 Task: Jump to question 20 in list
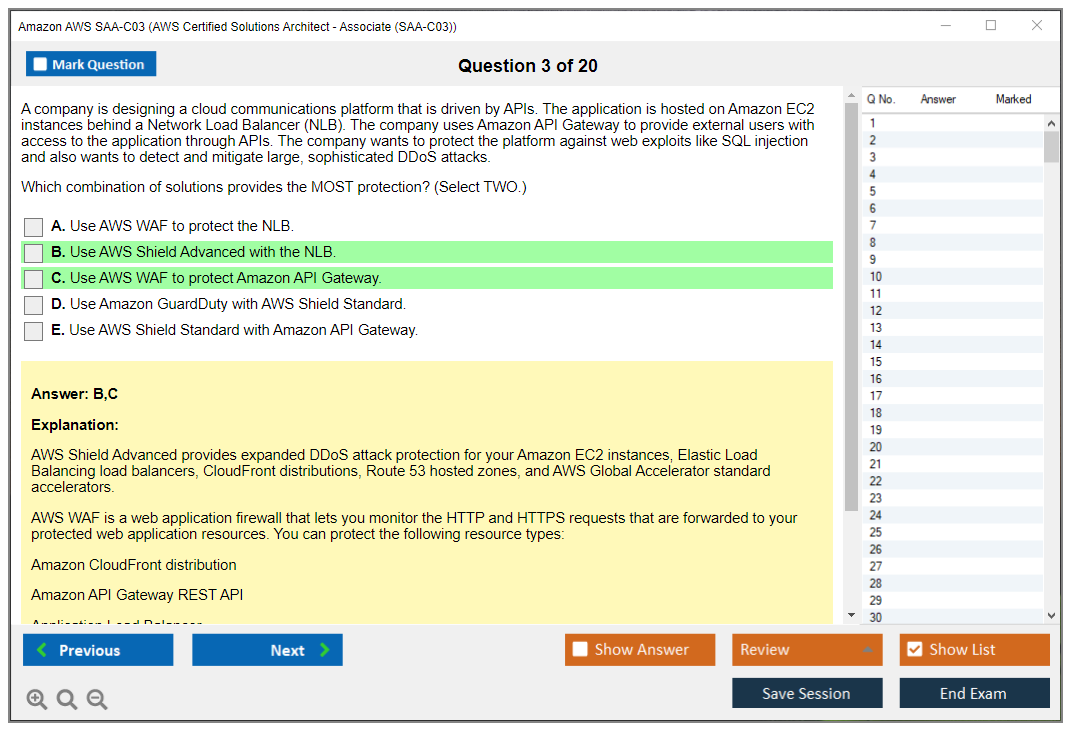(x=876, y=447)
